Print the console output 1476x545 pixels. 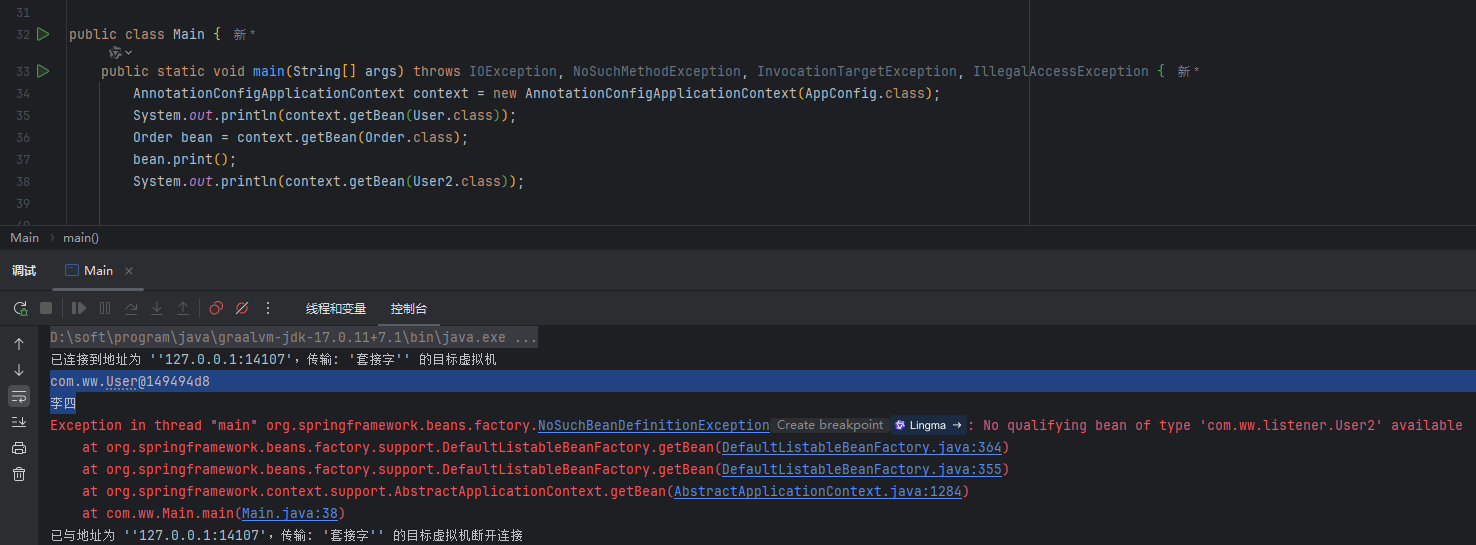[x=19, y=448]
